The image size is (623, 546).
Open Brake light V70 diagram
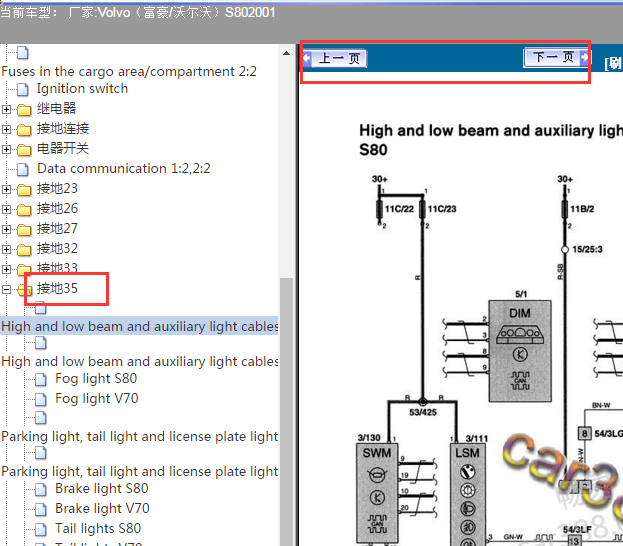coord(102,508)
